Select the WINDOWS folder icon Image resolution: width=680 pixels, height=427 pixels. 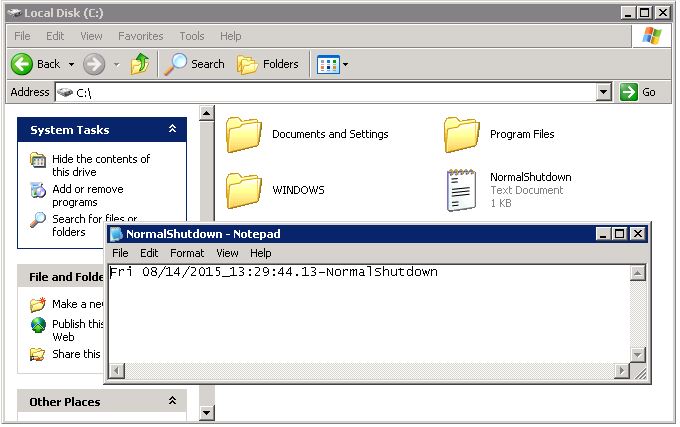pyautogui.click(x=244, y=191)
